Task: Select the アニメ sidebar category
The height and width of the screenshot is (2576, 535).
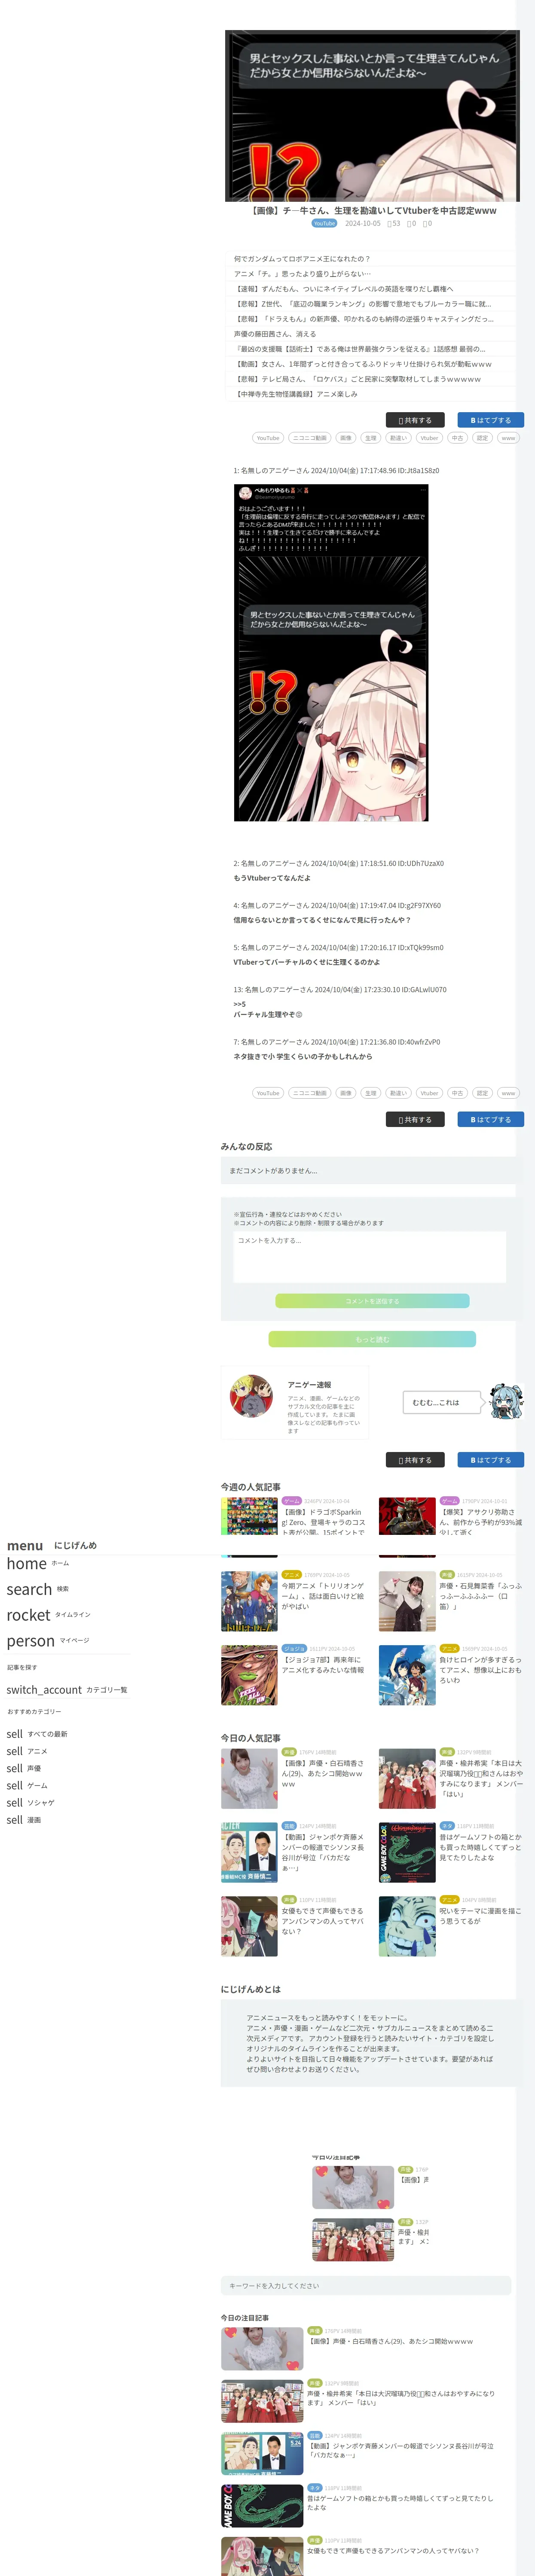Action: click(x=27, y=1751)
